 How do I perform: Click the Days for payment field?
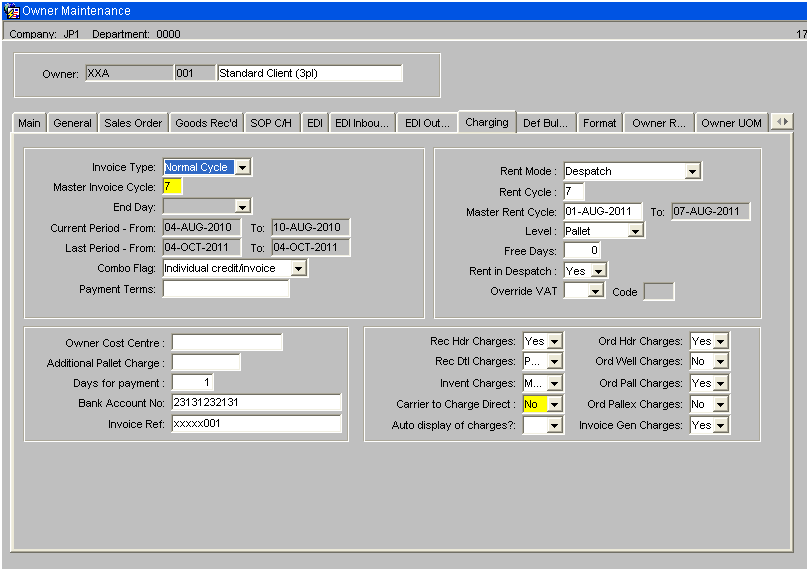click(x=192, y=382)
